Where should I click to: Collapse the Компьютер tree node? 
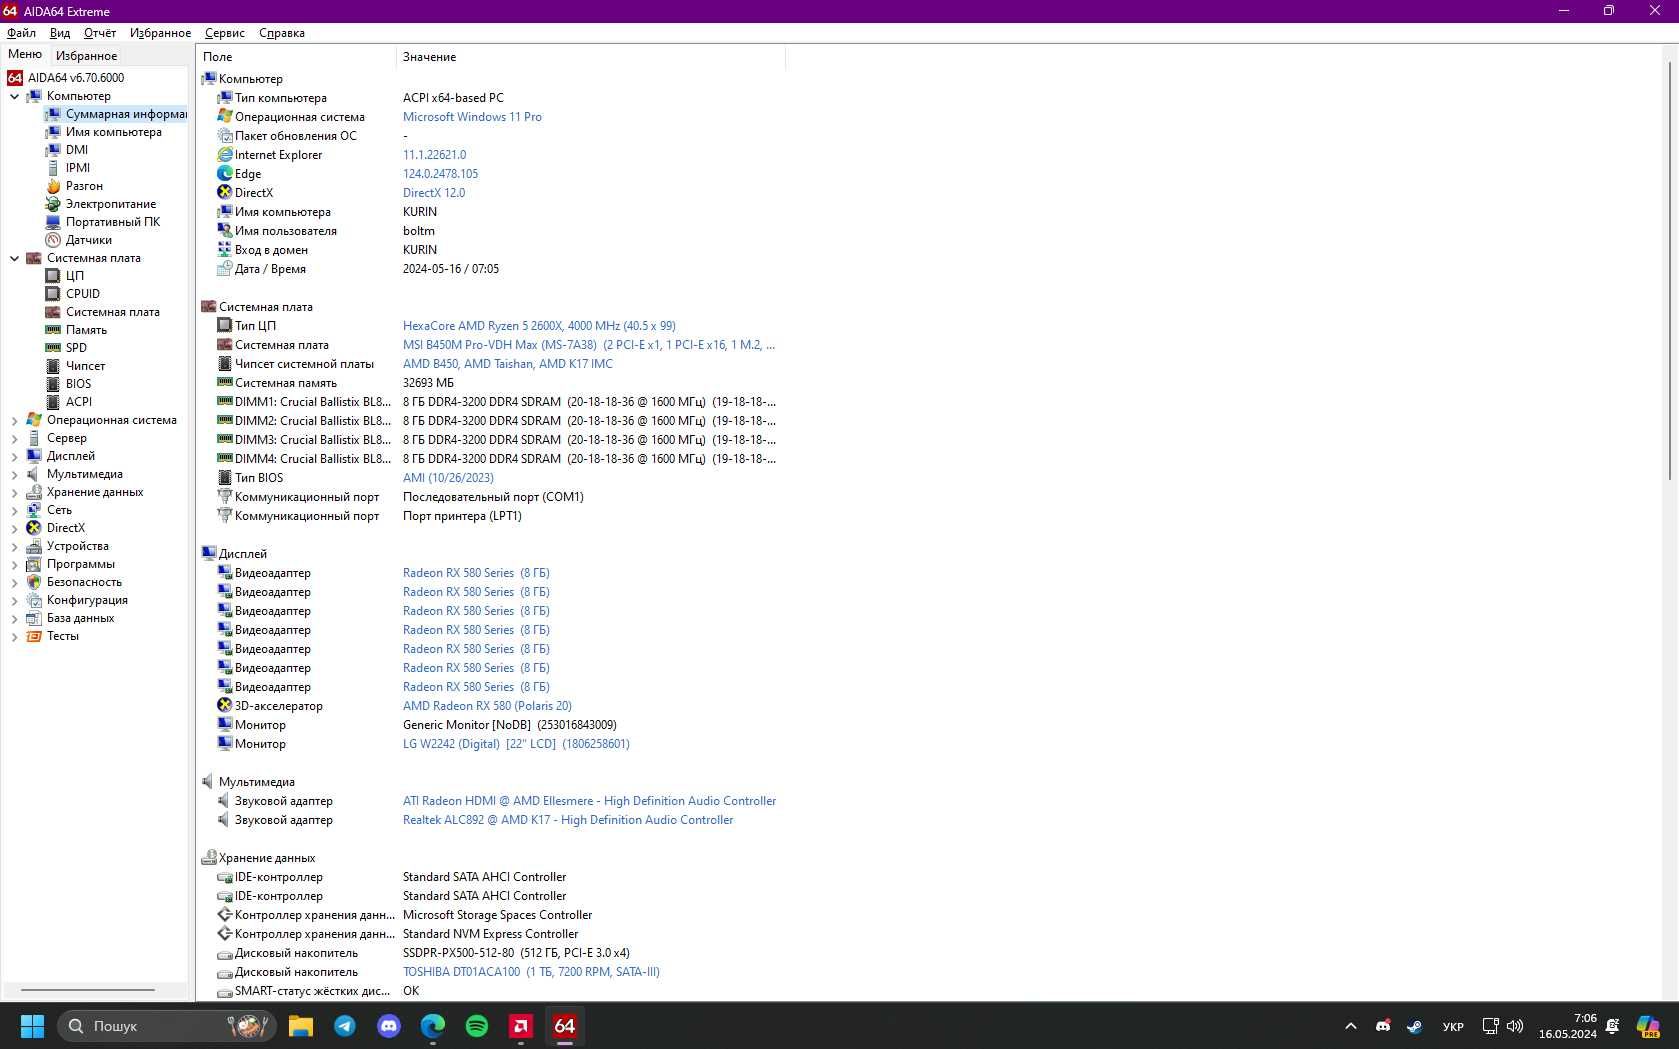tap(14, 97)
